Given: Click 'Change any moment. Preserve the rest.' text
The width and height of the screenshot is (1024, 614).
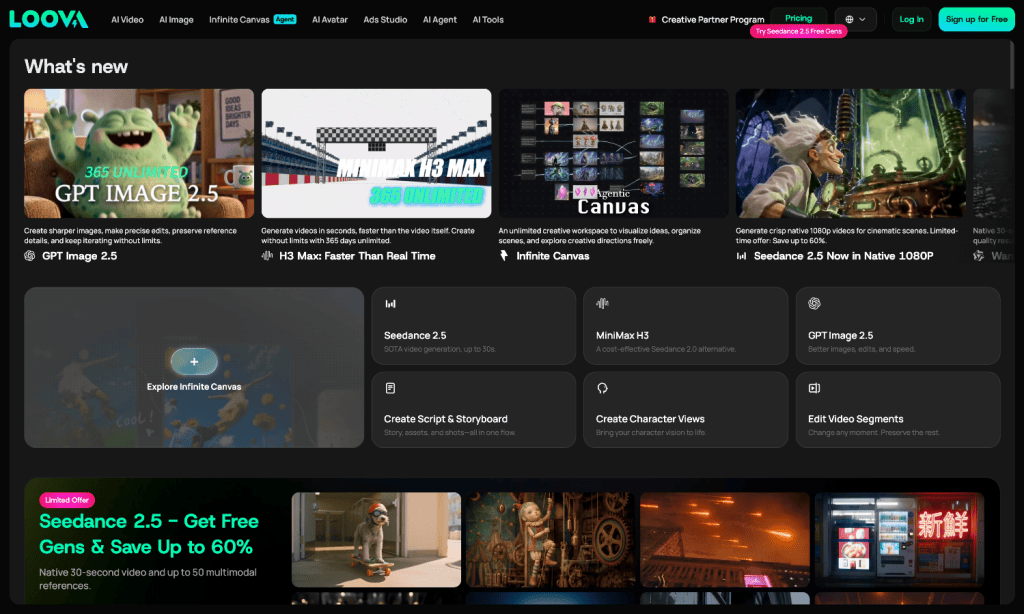Looking at the screenshot, I should 874,433.
